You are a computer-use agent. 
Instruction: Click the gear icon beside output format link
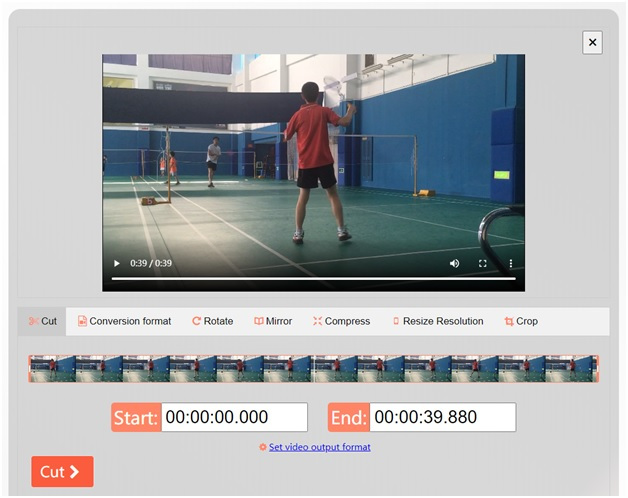pyautogui.click(x=263, y=447)
